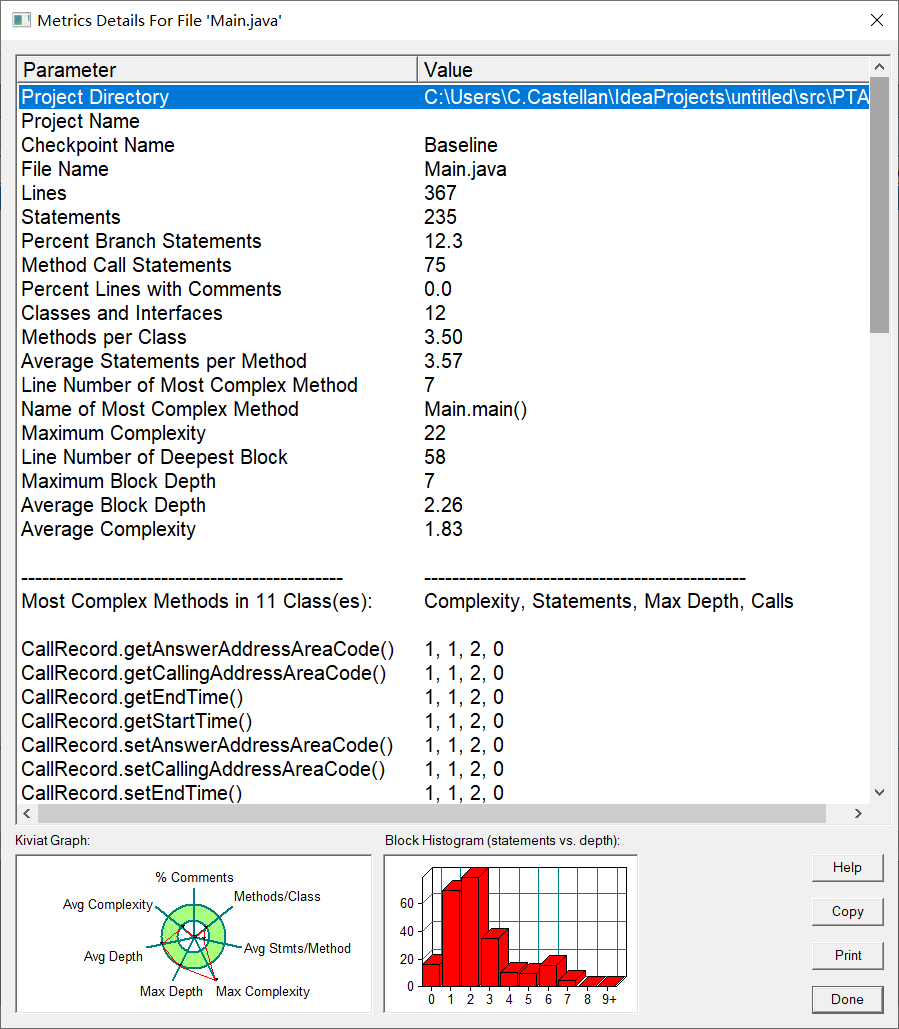Viewport: 899px width, 1029px height.
Task: Select the Average Complexity row
Action: [x=444, y=529]
